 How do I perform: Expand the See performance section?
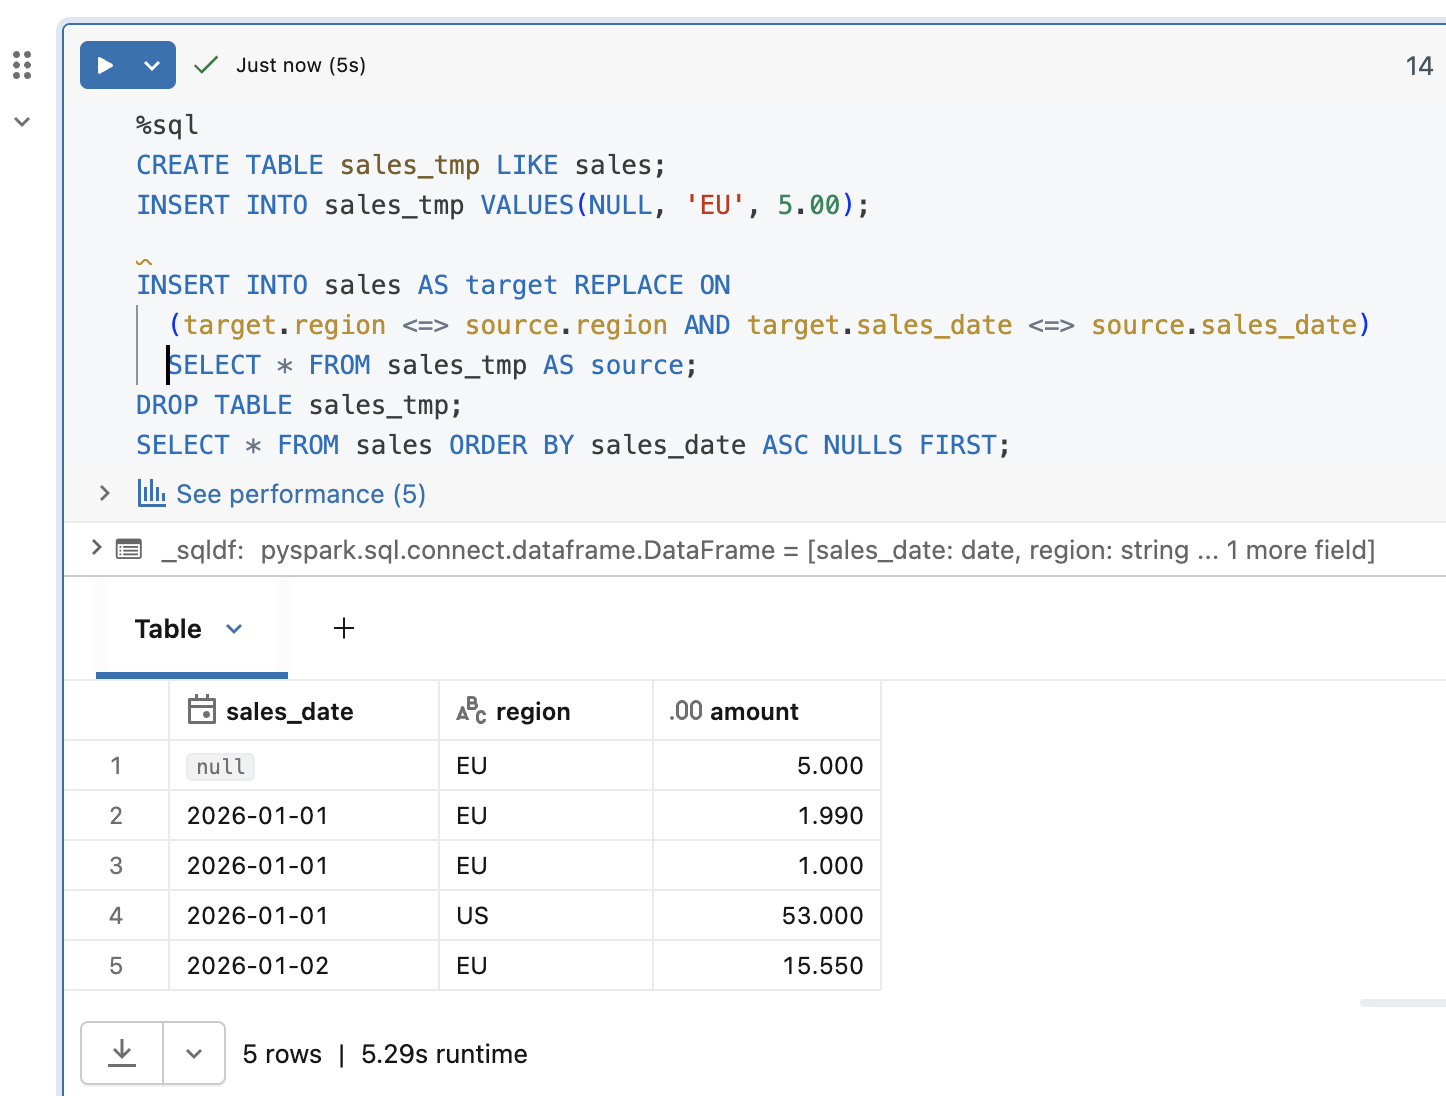104,493
